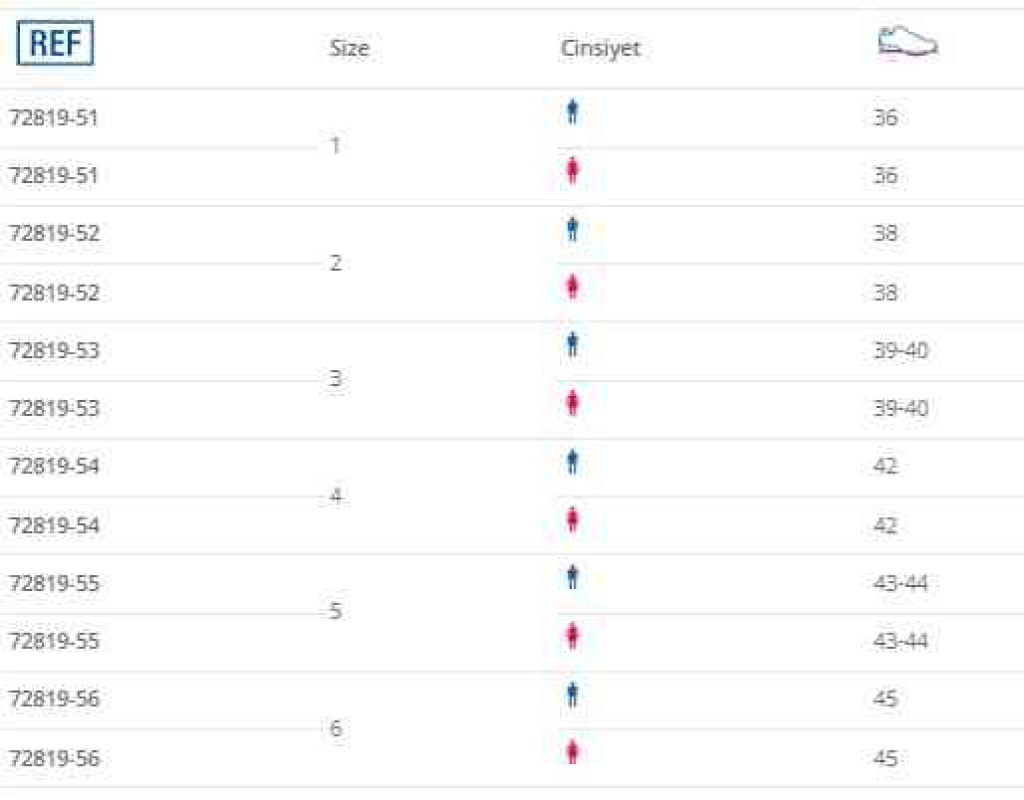Click the pink female icon for size 43-44
Image resolution: width=1024 pixels, height=800 pixels.
[573, 636]
